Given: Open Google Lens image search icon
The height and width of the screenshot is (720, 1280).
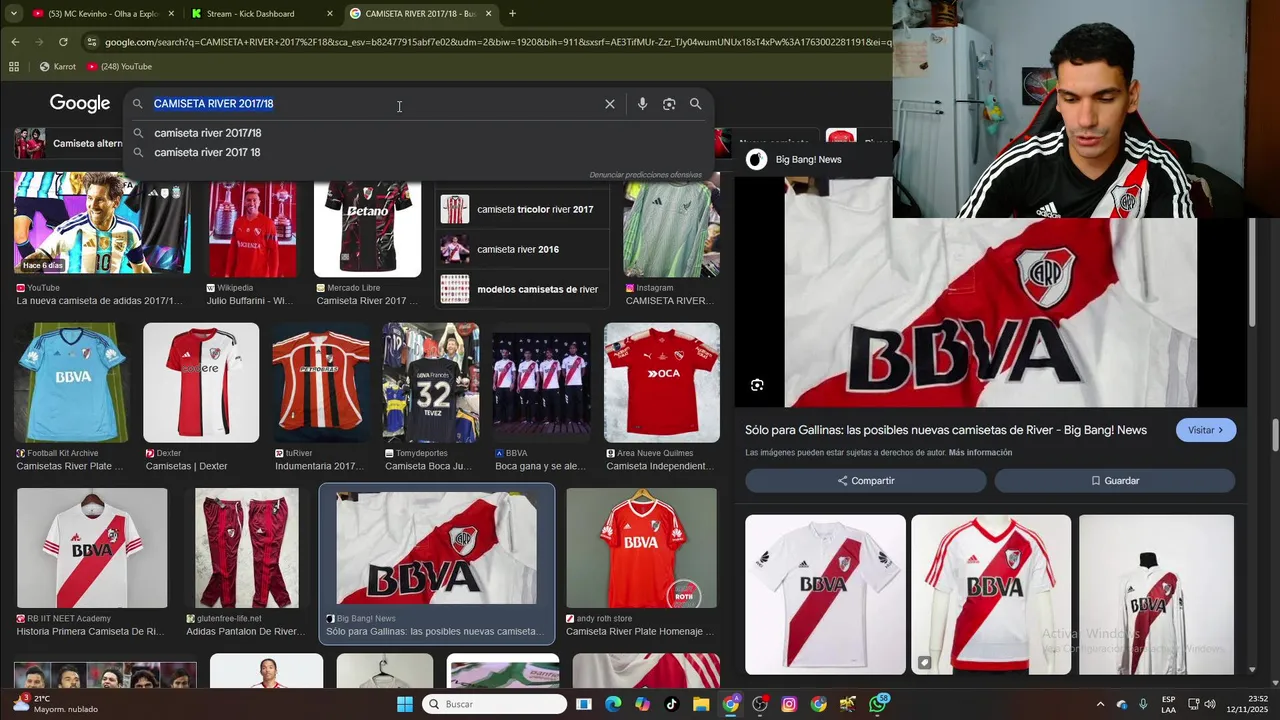Looking at the screenshot, I should coord(669,104).
